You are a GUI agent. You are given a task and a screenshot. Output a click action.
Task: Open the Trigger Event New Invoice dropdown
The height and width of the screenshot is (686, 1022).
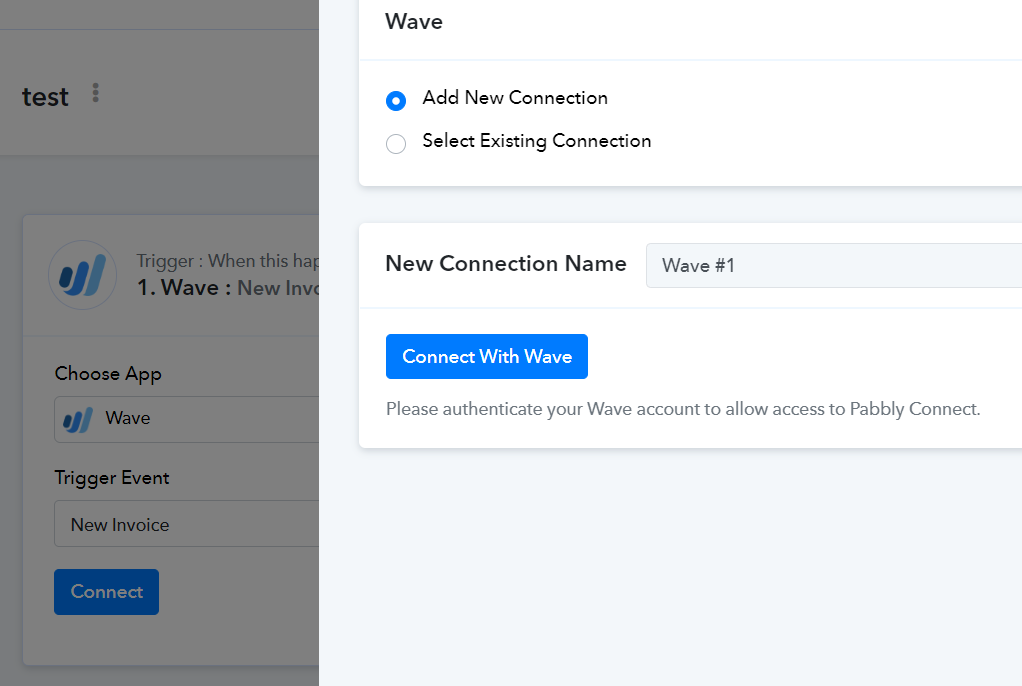click(x=186, y=524)
